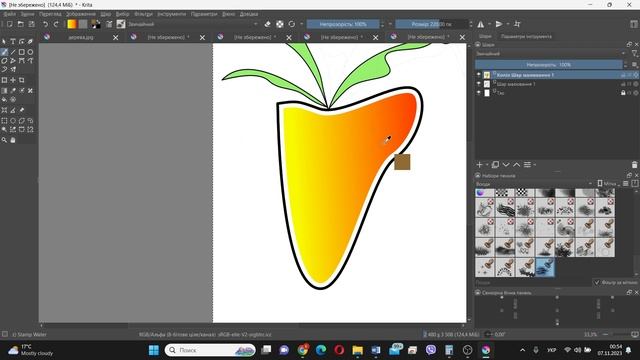Screen dimensions: 640x360
Task: Select the Move tool
Action: pyautogui.click(x=13, y=80)
